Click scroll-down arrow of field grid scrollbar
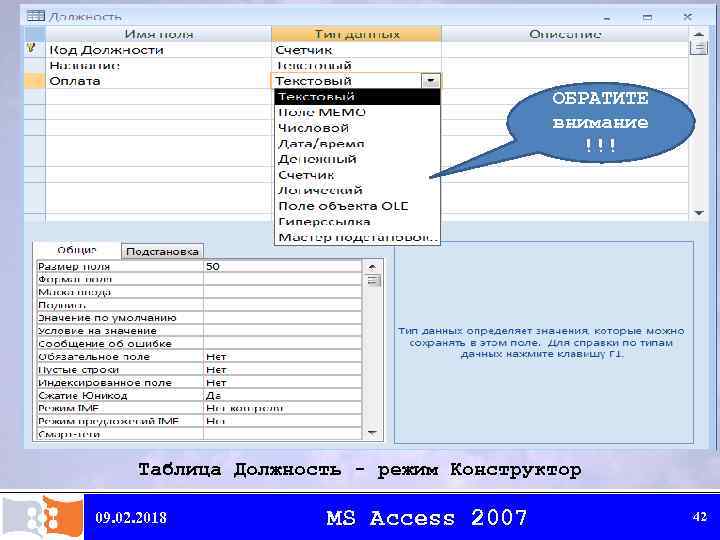 [x=699, y=213]
